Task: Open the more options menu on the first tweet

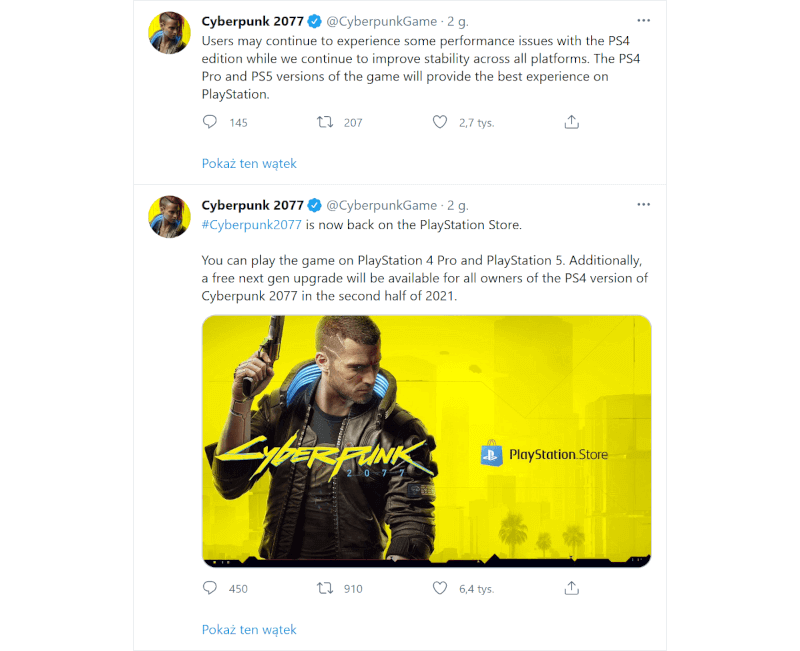Action: (643, 19)
